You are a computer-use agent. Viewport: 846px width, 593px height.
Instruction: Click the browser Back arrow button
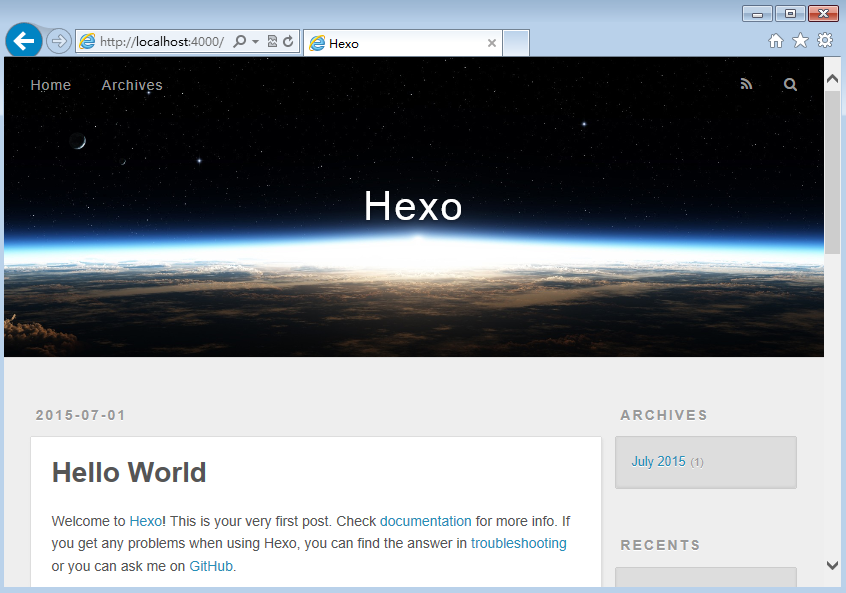pos(24,40)
